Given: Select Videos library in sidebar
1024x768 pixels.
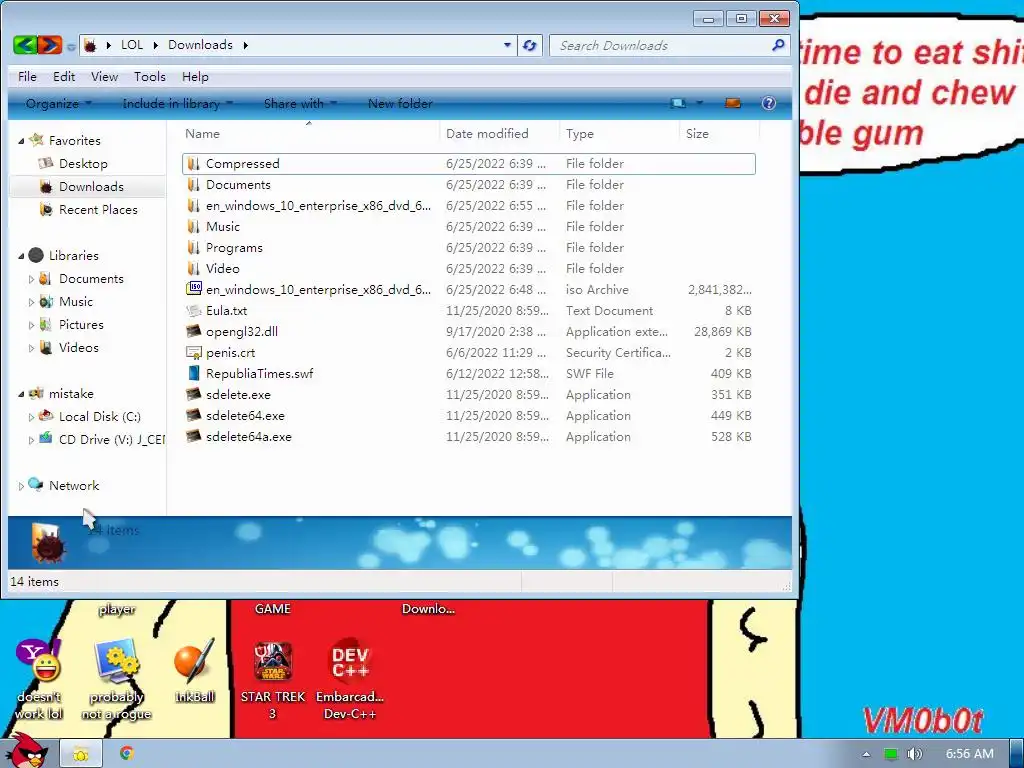Looking at the screenshot, I should coord(78,347).
